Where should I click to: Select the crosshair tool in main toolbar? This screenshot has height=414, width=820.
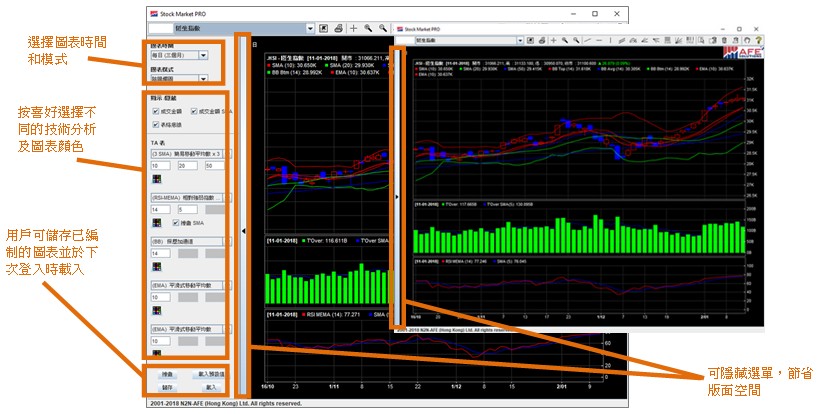click(353, 29)
